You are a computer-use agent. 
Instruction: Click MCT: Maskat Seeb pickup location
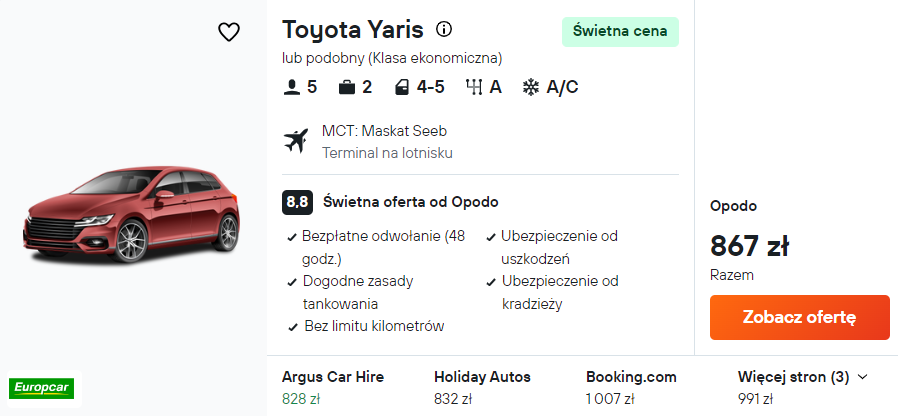(x=384, y=131)
